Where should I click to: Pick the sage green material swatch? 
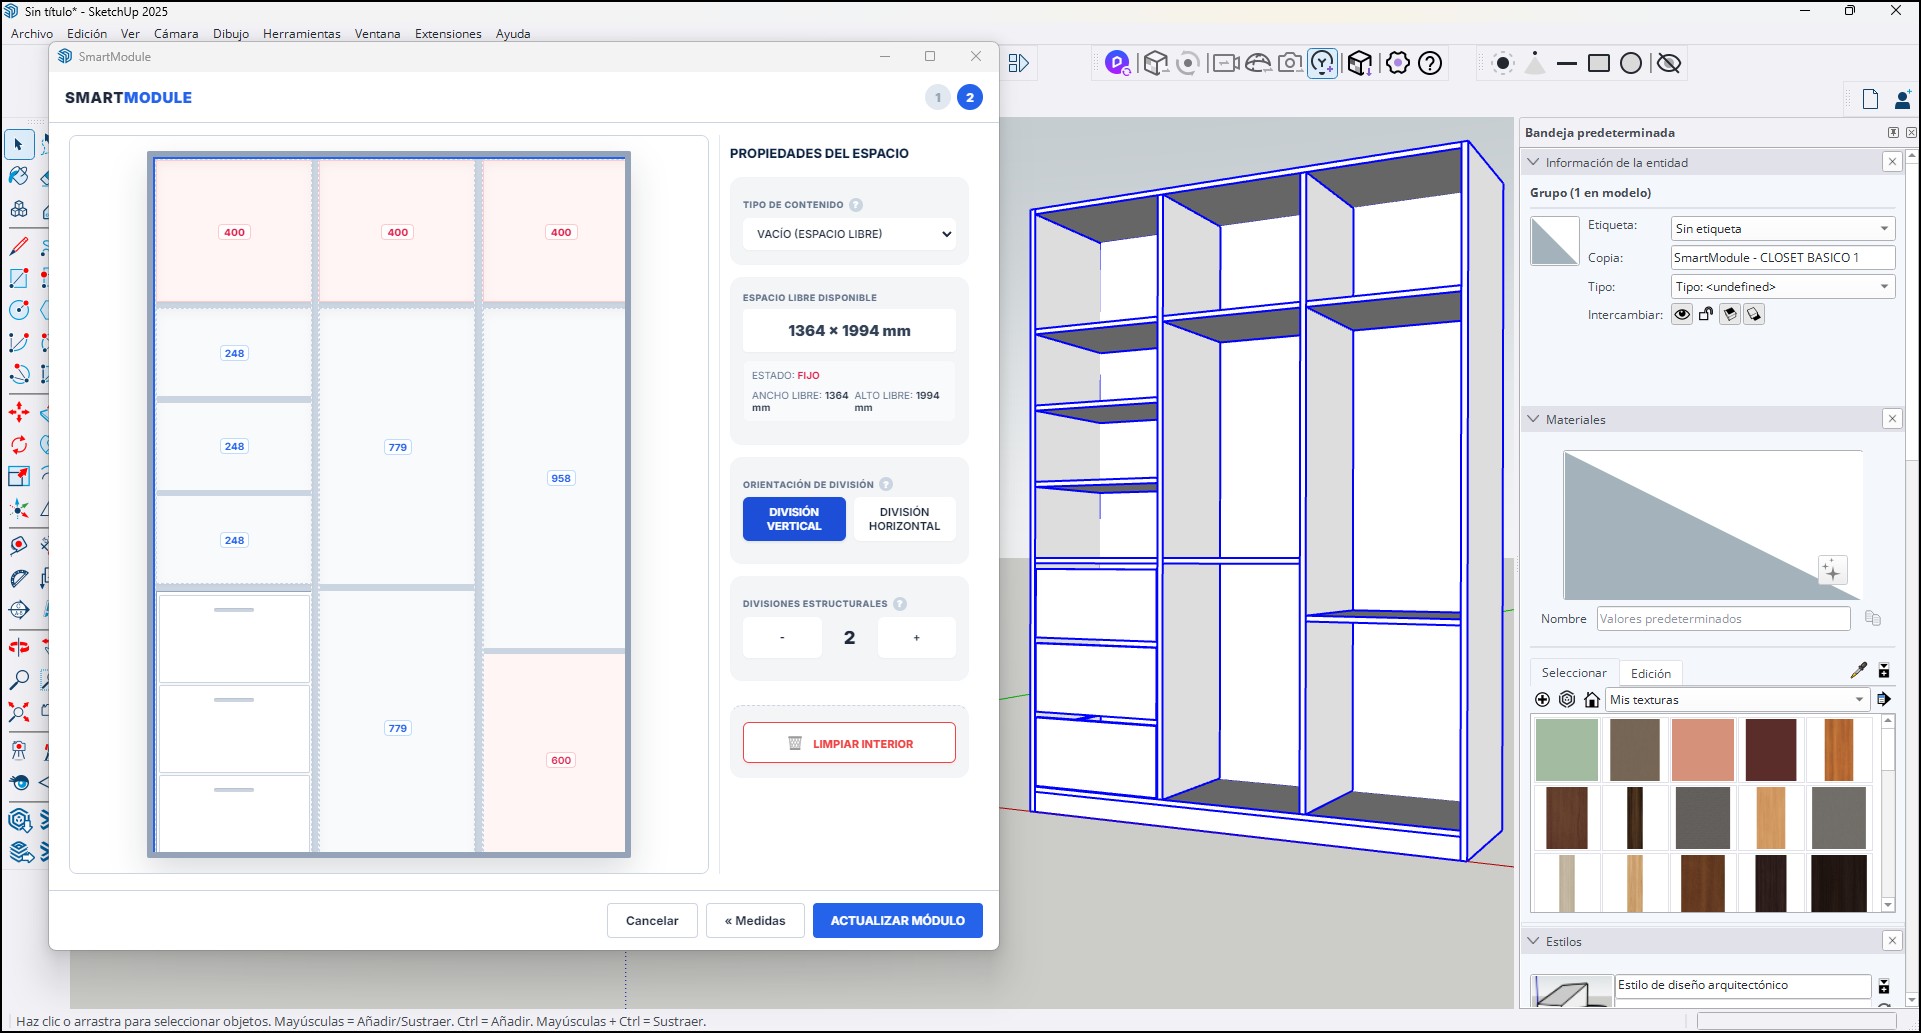(1567, 749)
